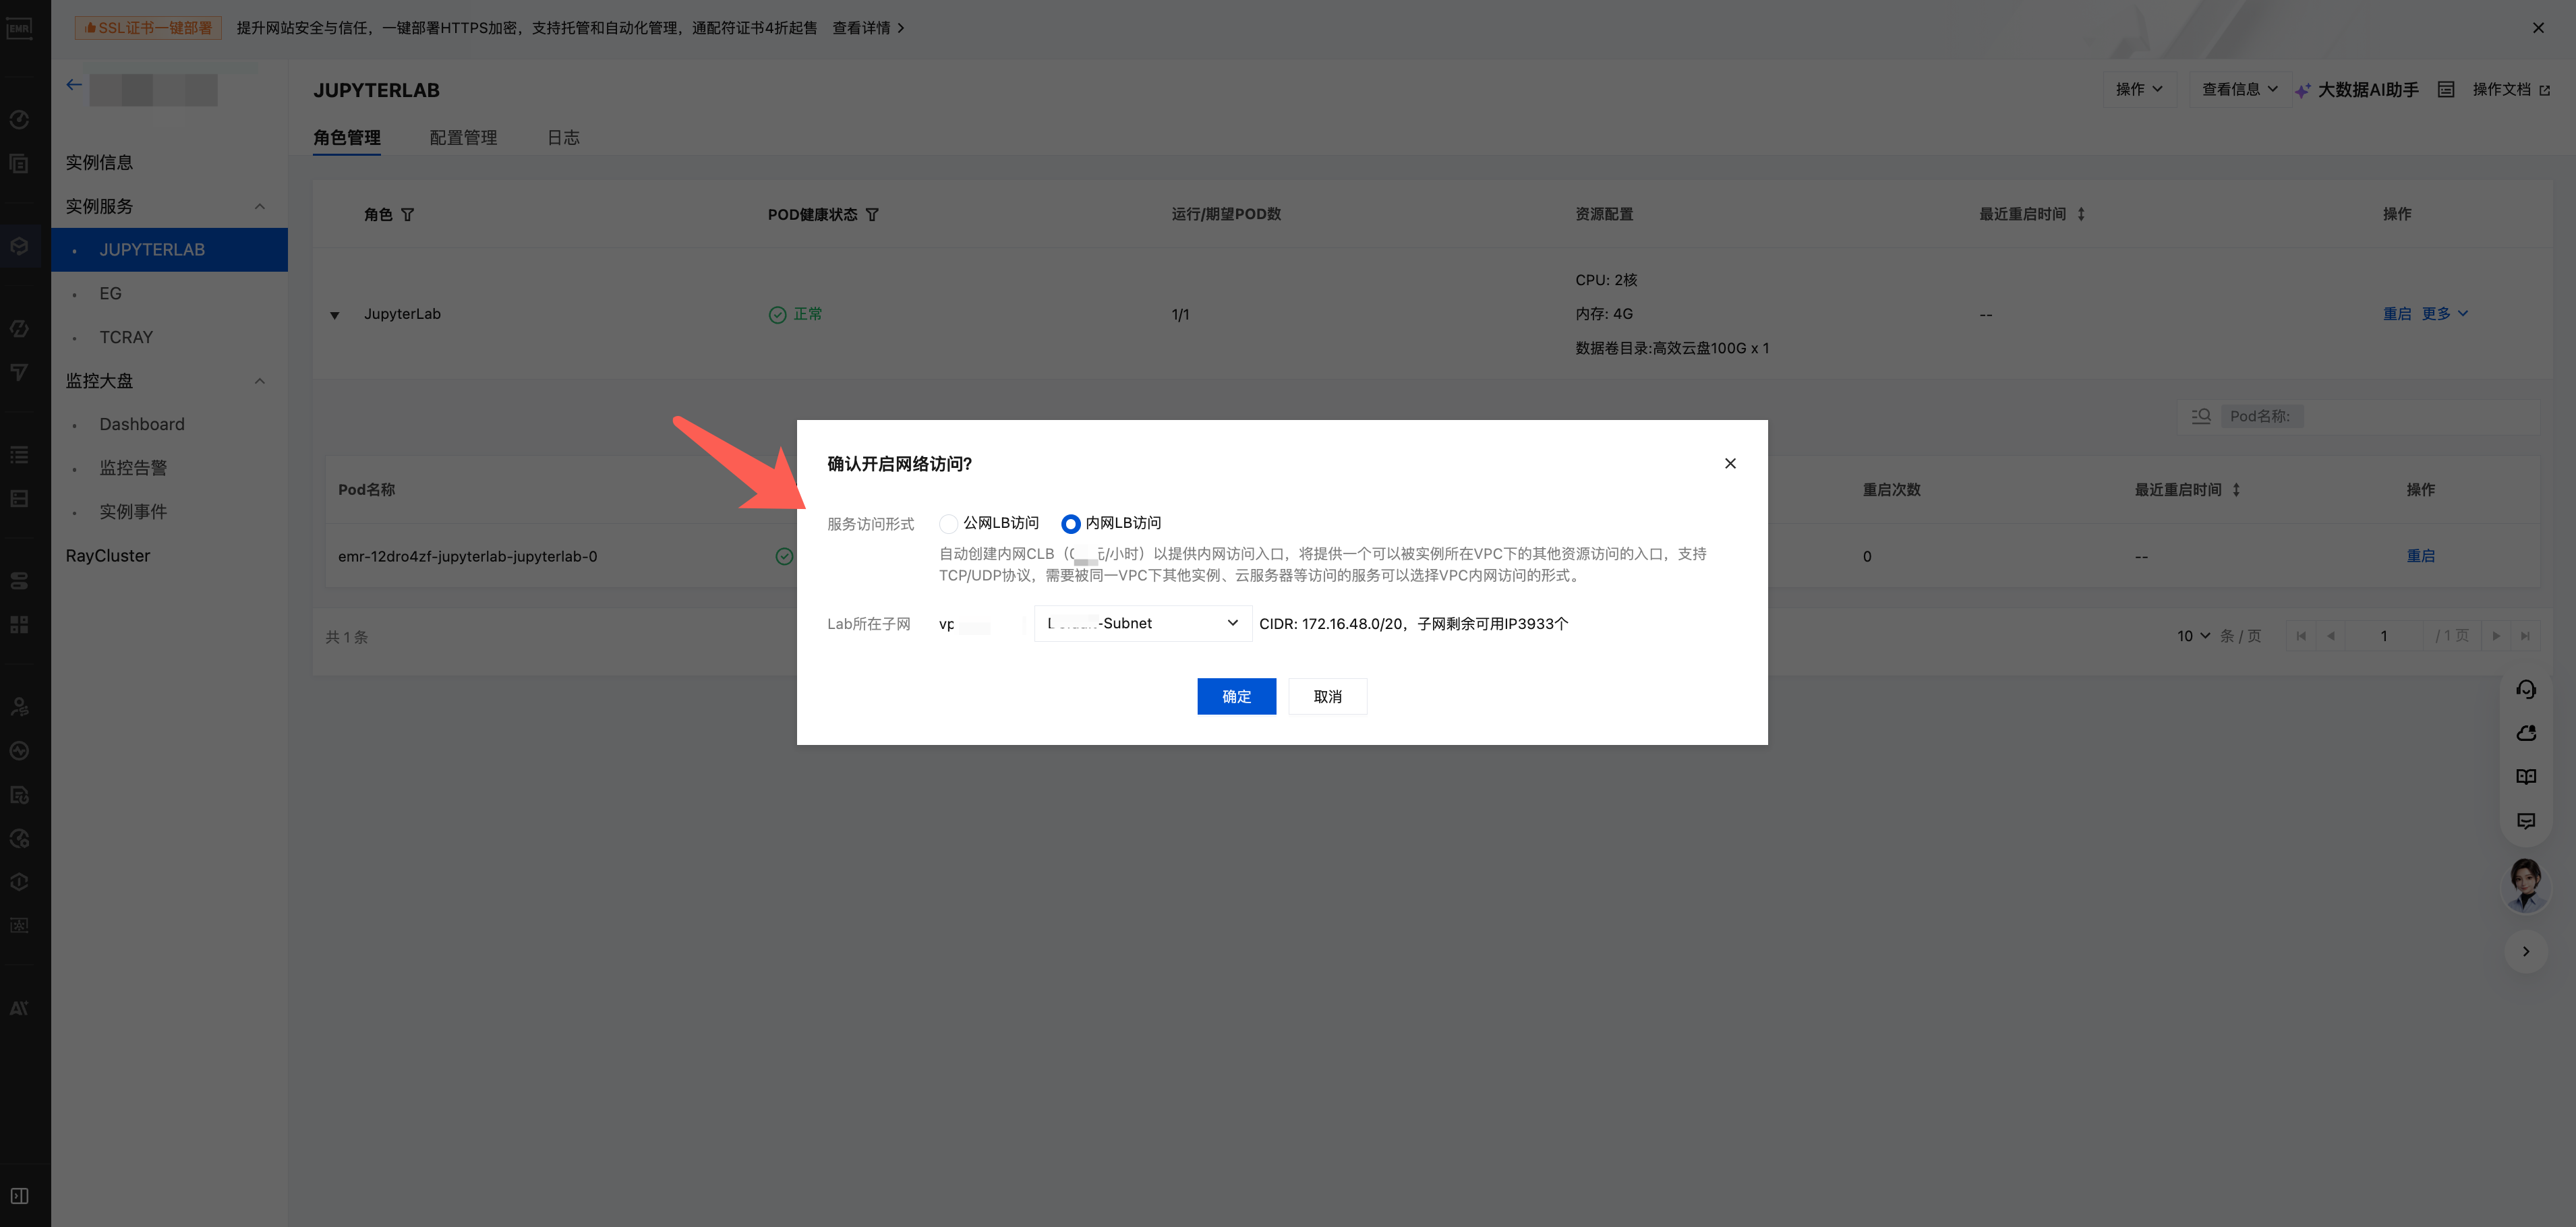Screen dimensions: 2576x1227
Task: Collapse the JupyterLab role row triangle
Action: tap(335, 315)
